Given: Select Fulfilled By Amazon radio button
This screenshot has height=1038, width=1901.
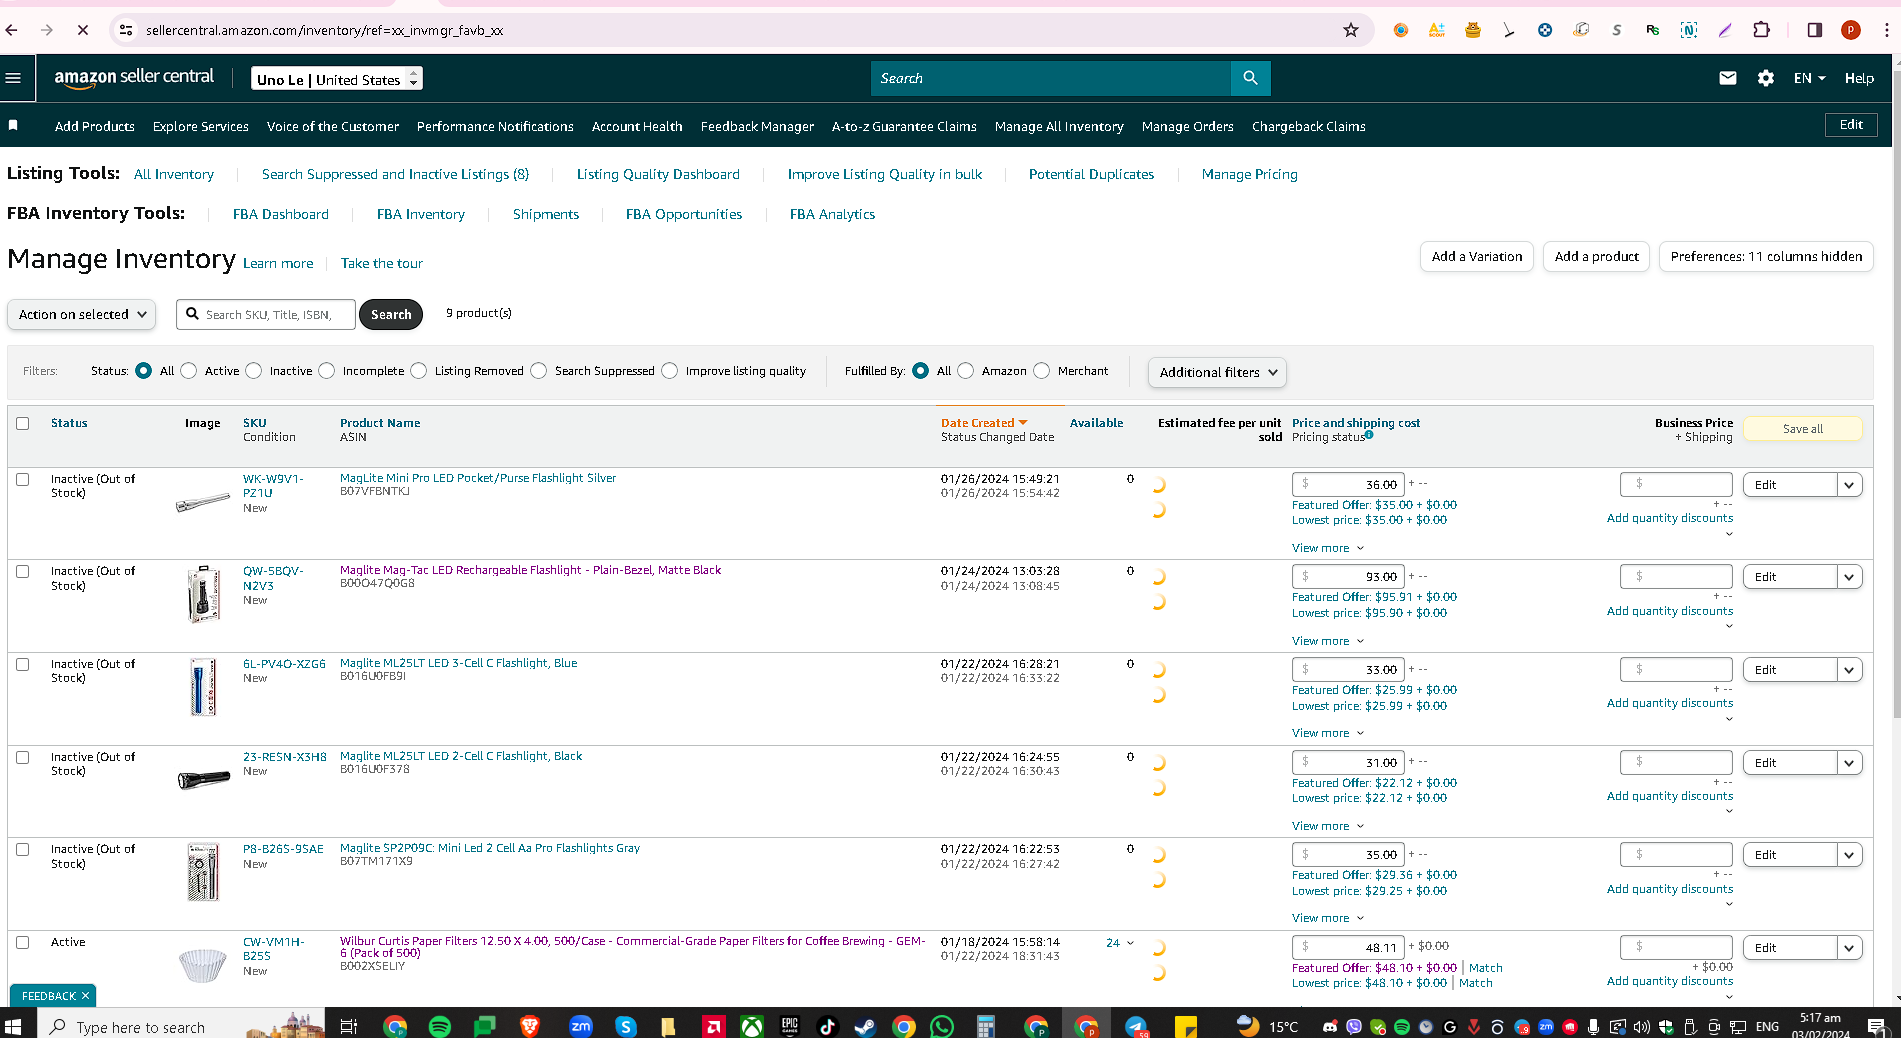Looking at the screenshot, I should point(966,371).
